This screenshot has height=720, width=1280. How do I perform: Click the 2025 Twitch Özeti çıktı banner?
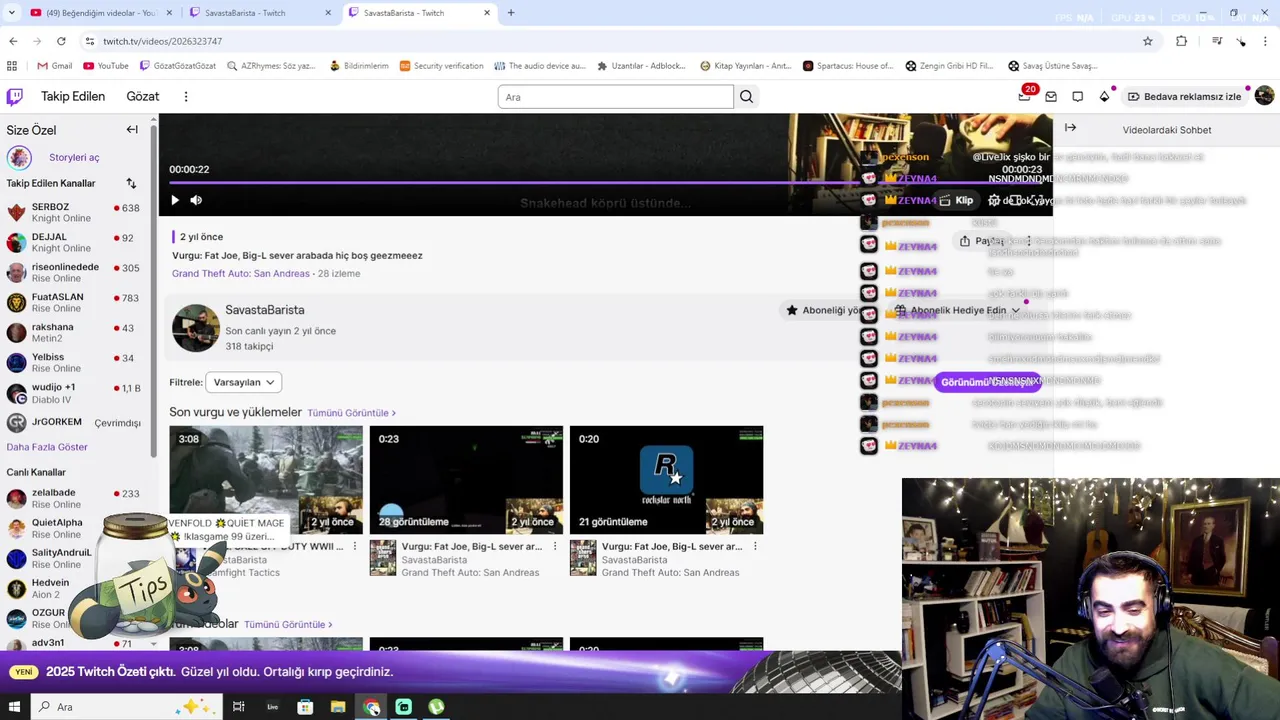point(450,672)
